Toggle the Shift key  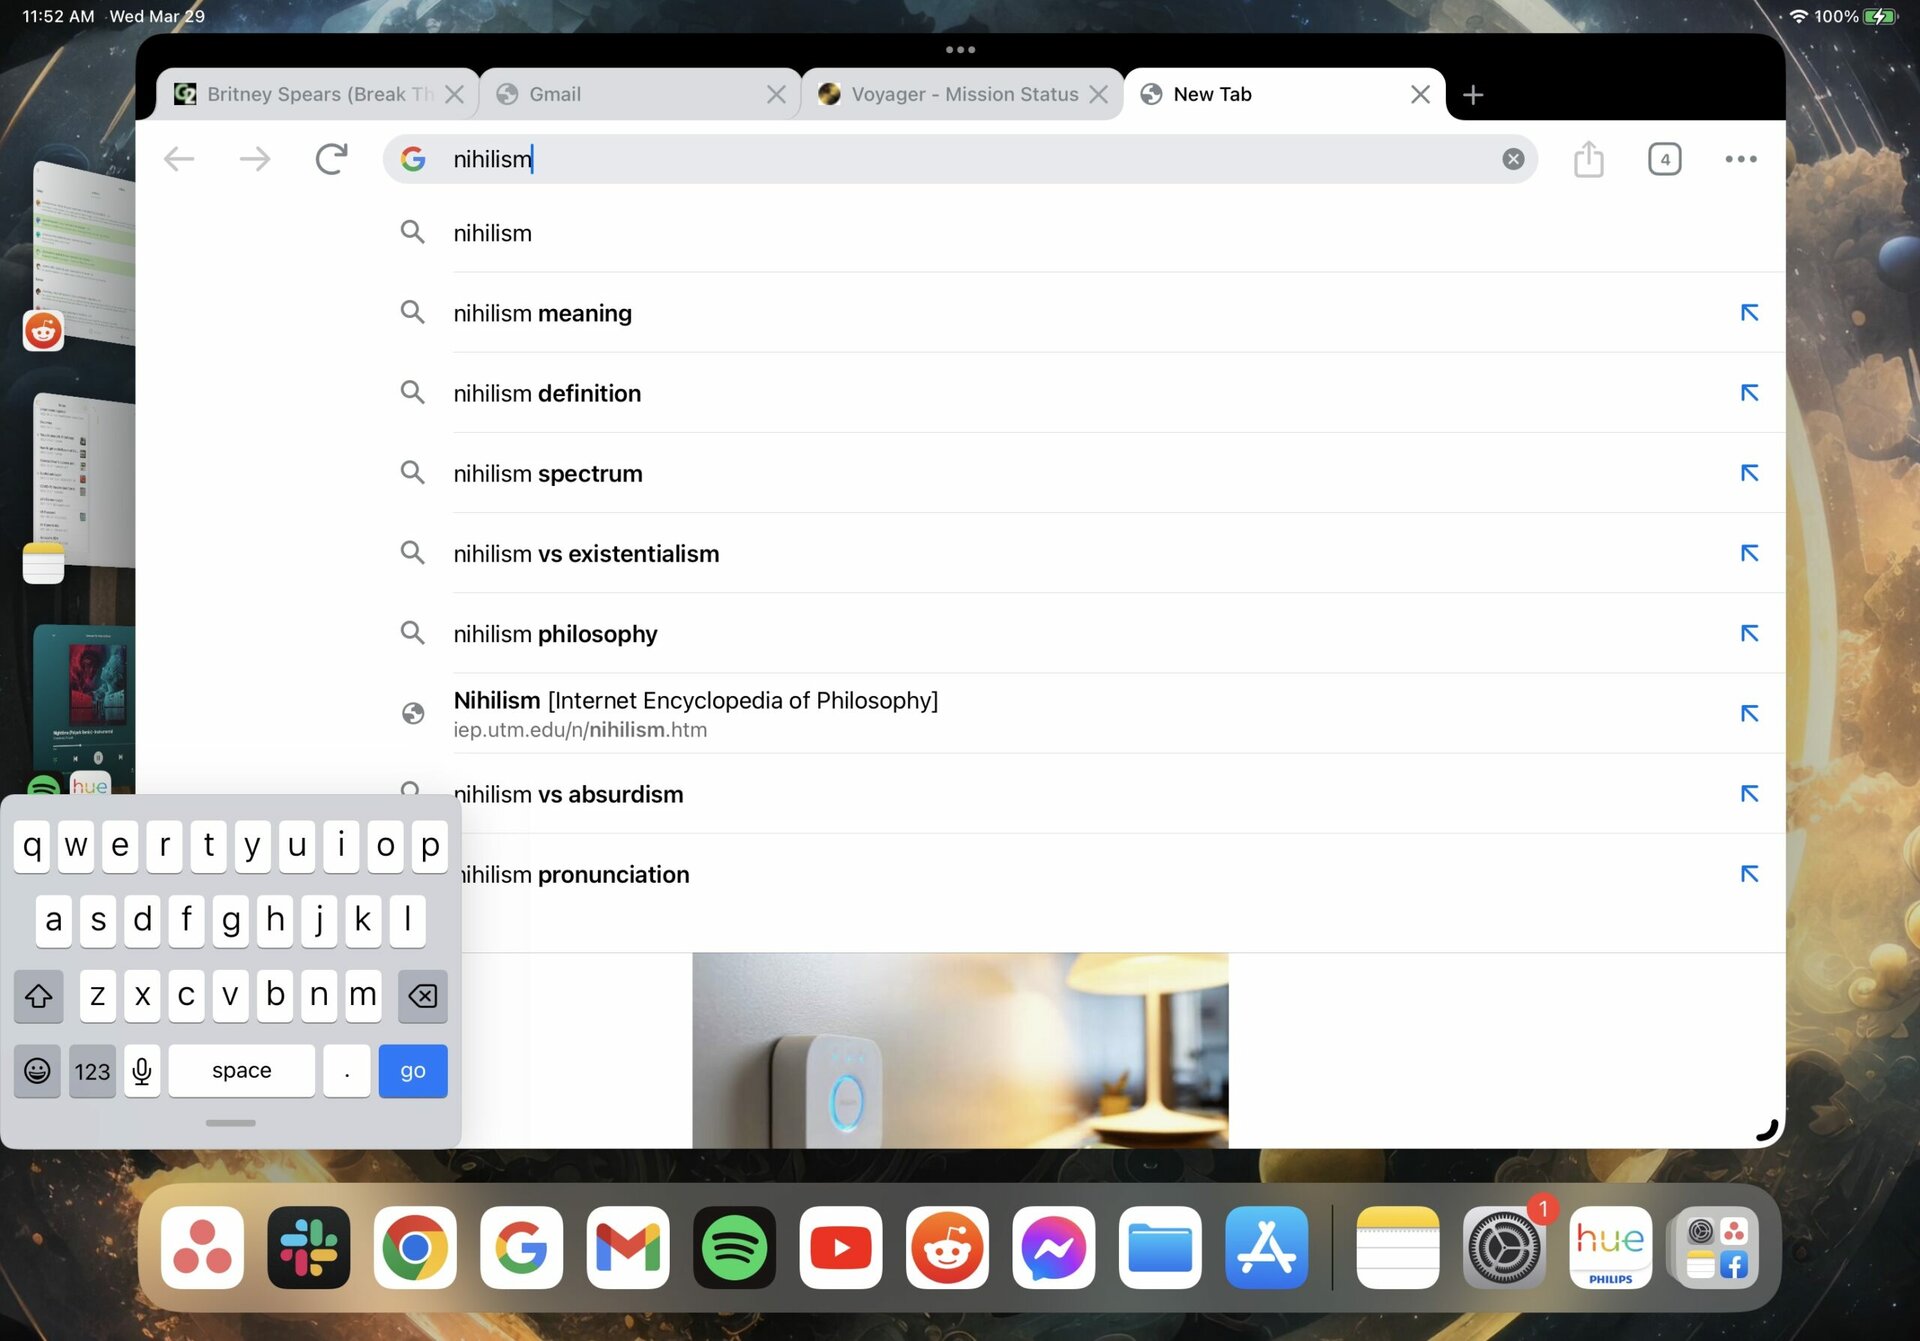coord(38,996)
